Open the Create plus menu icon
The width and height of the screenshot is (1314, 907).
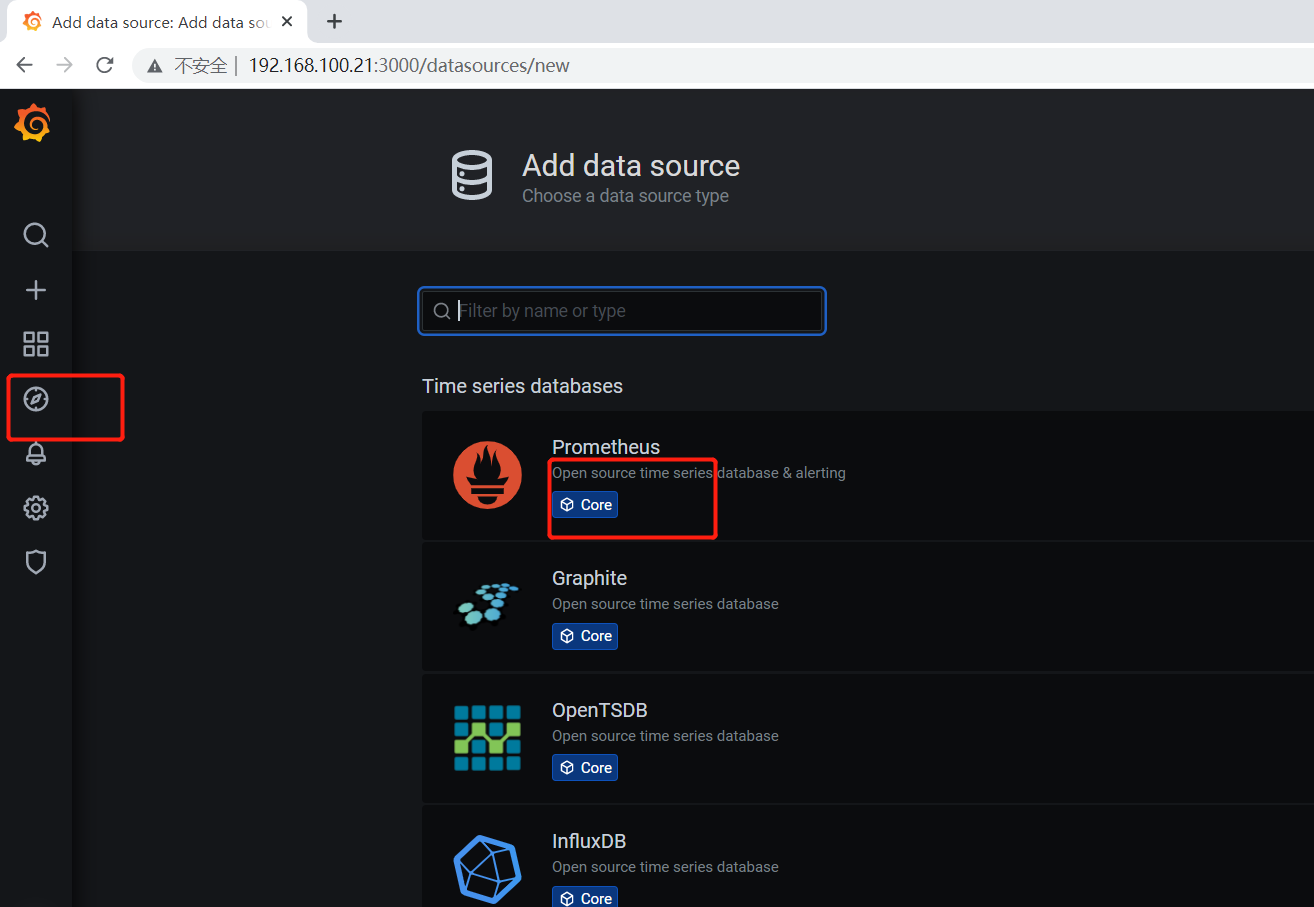[x=36, y=290]
